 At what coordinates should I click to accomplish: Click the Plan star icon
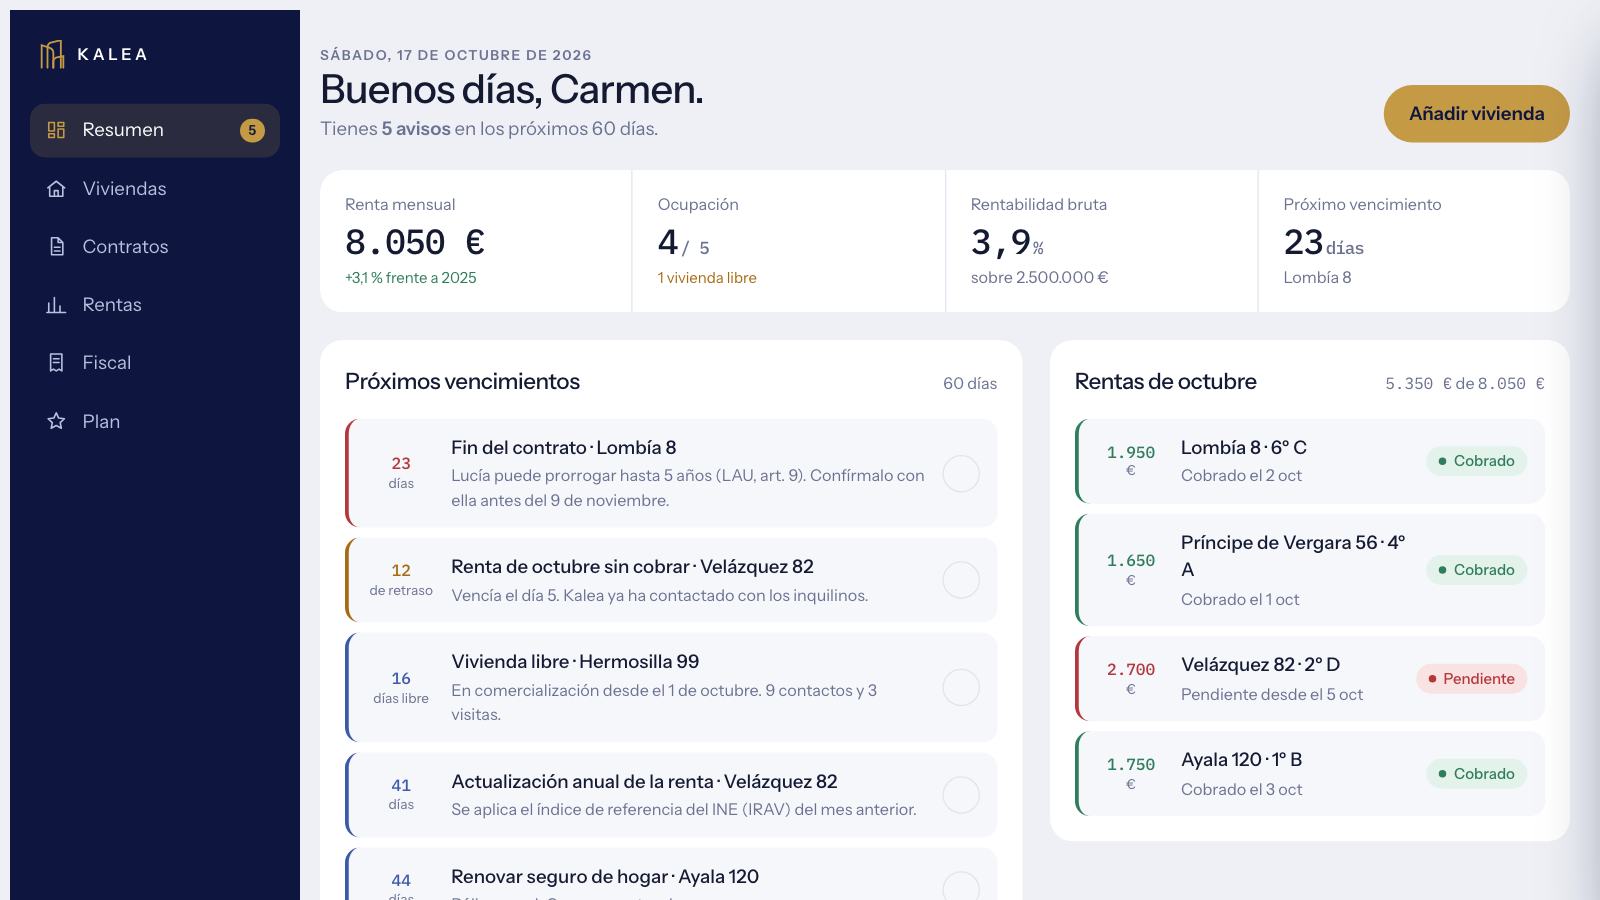point(56,421)
